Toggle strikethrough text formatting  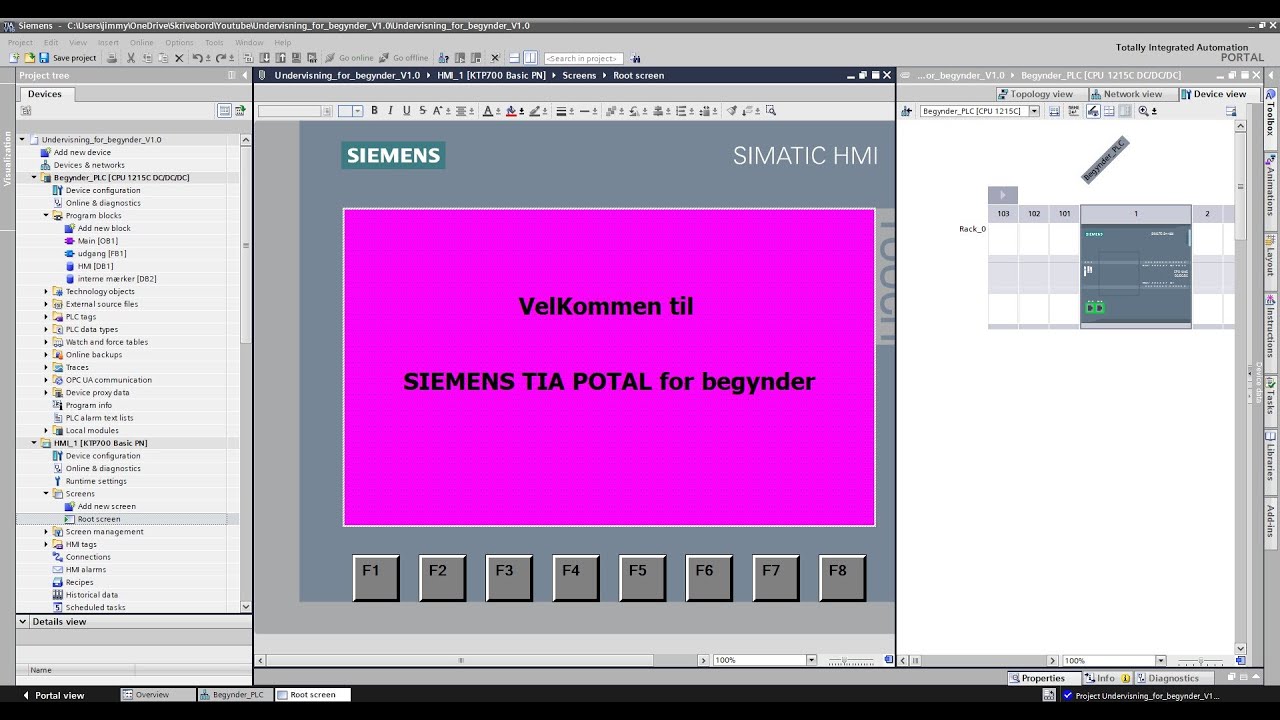(x=422, y=111)
